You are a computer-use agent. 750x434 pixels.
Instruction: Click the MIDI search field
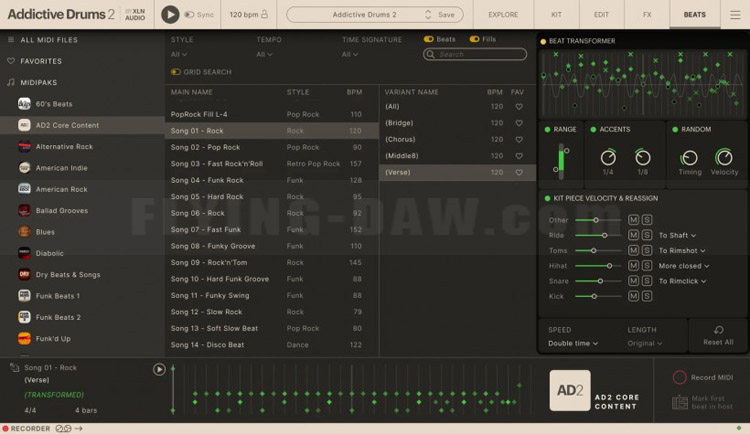point(475,54)
